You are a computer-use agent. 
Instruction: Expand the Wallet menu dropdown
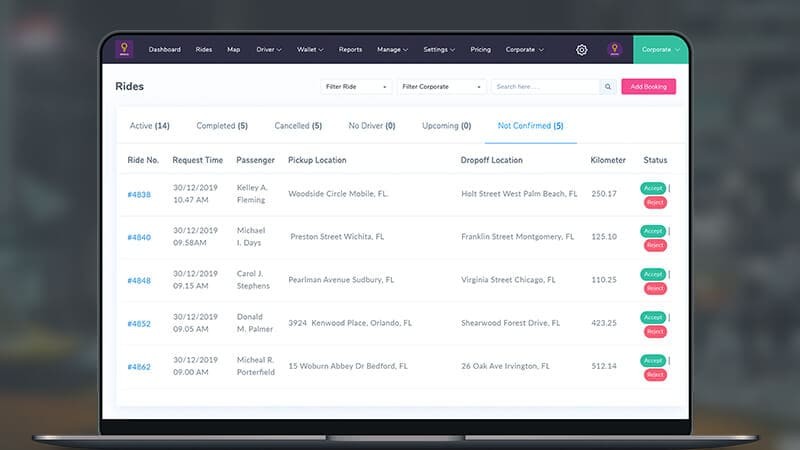tap(310, 49)
